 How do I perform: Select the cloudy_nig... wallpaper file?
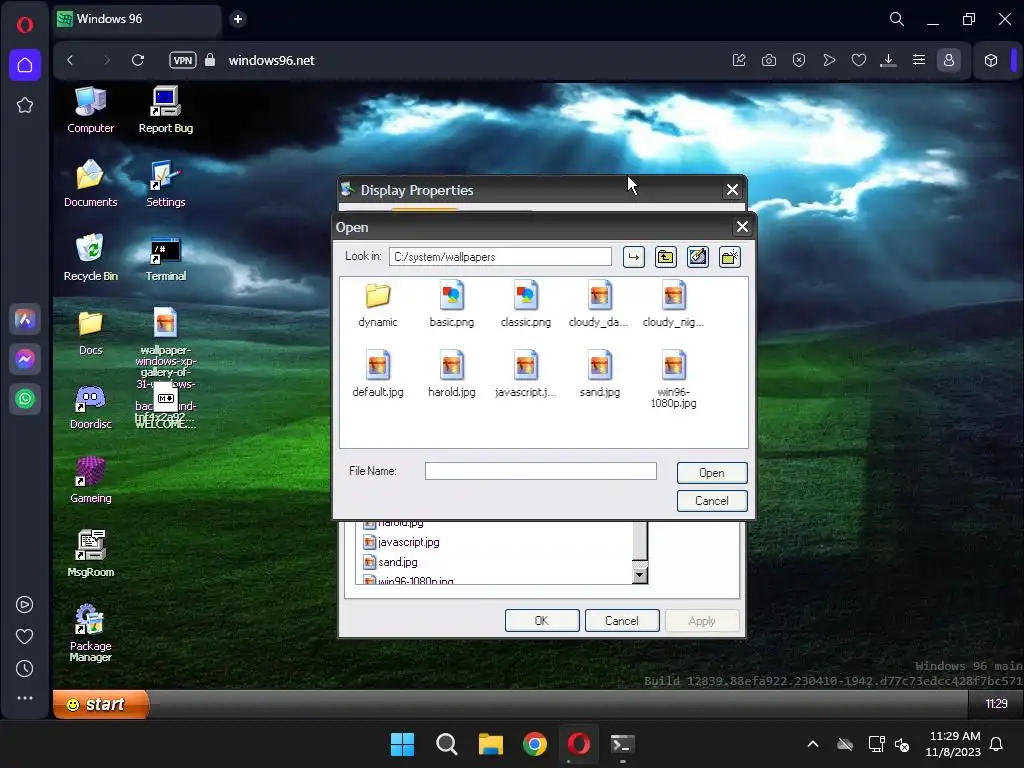673,304
